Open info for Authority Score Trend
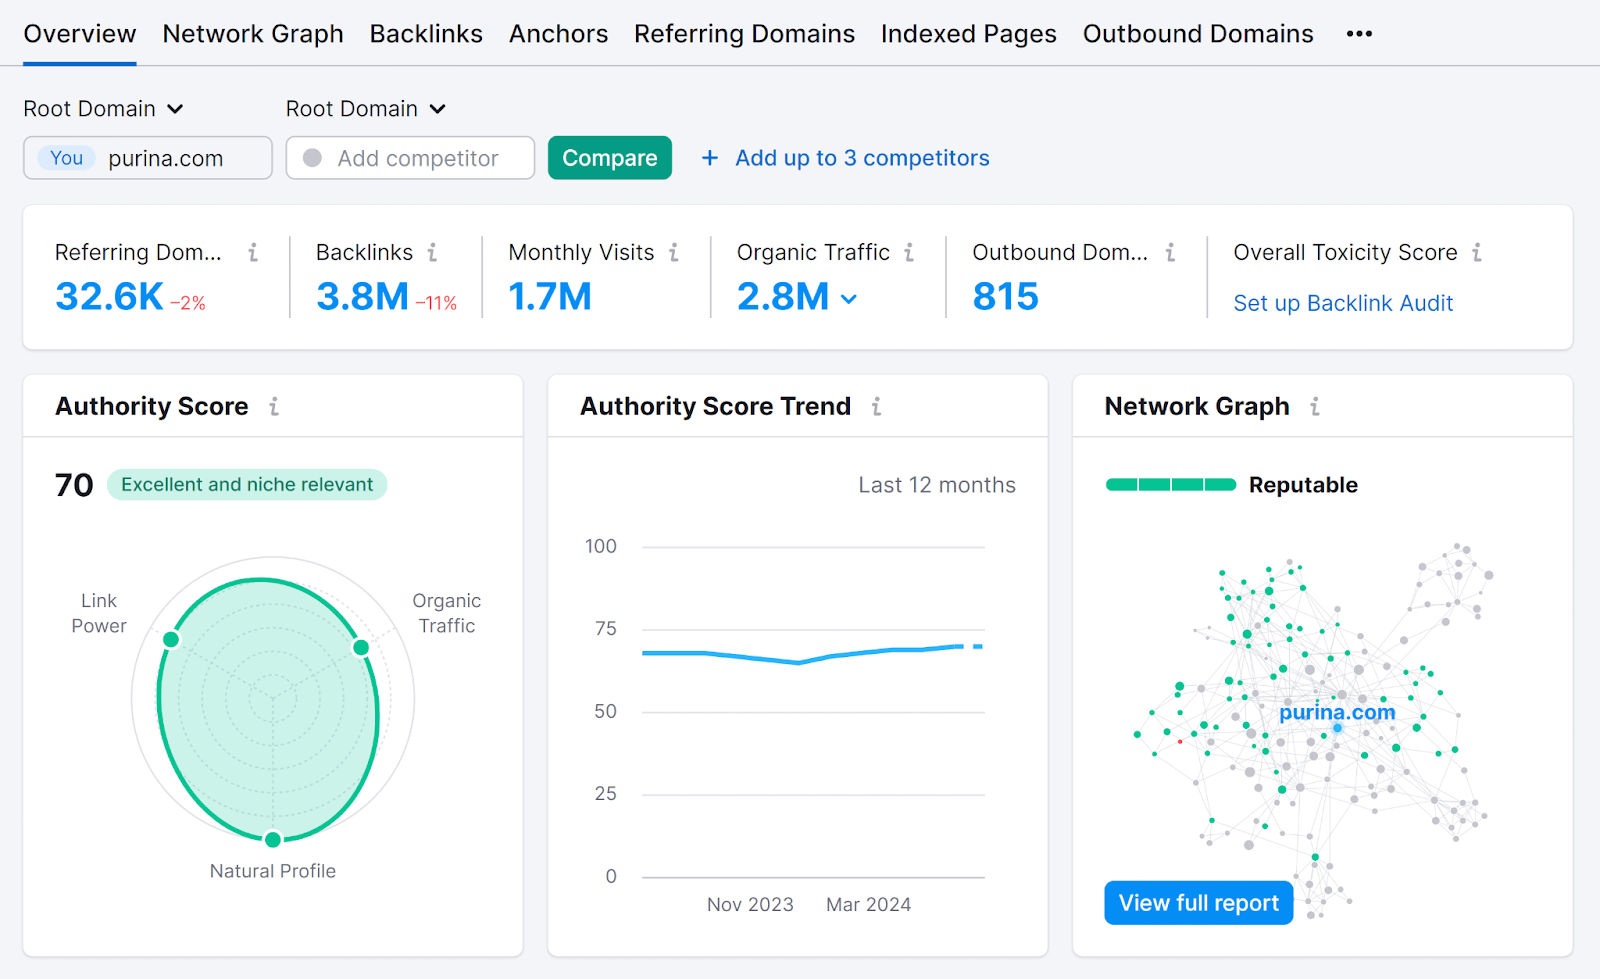The width and height of the screenshot is (1600, 979). (877, 407)
